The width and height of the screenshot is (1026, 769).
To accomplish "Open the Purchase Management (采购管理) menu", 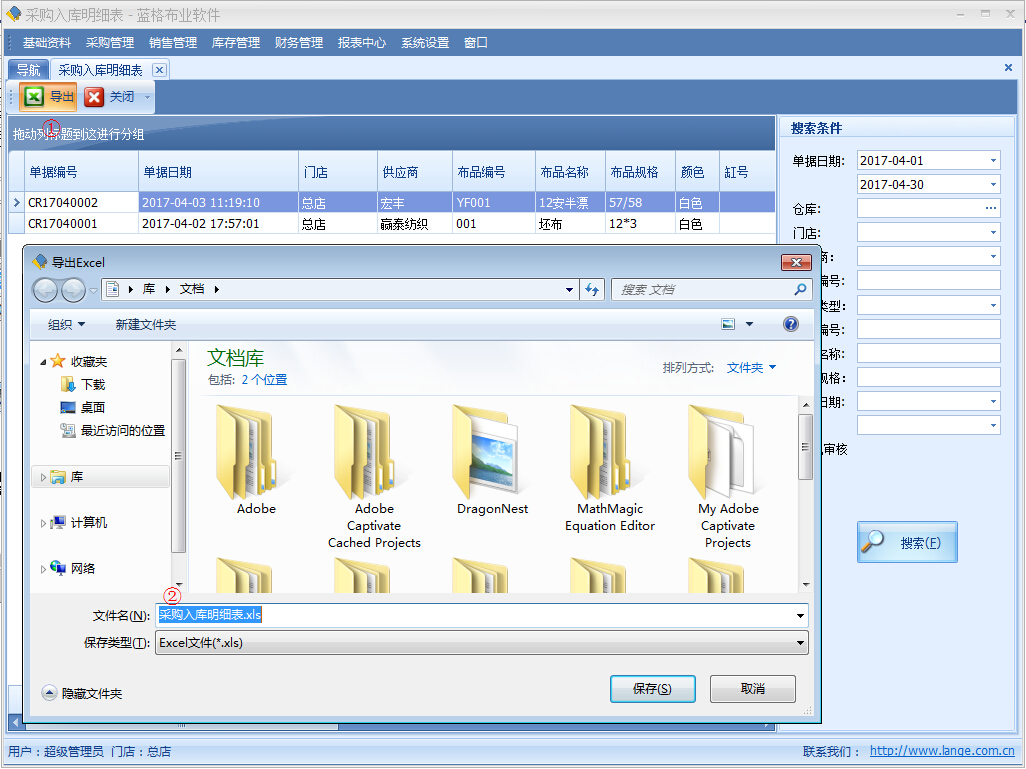I will pyautogui.click(x=109, y=43).
